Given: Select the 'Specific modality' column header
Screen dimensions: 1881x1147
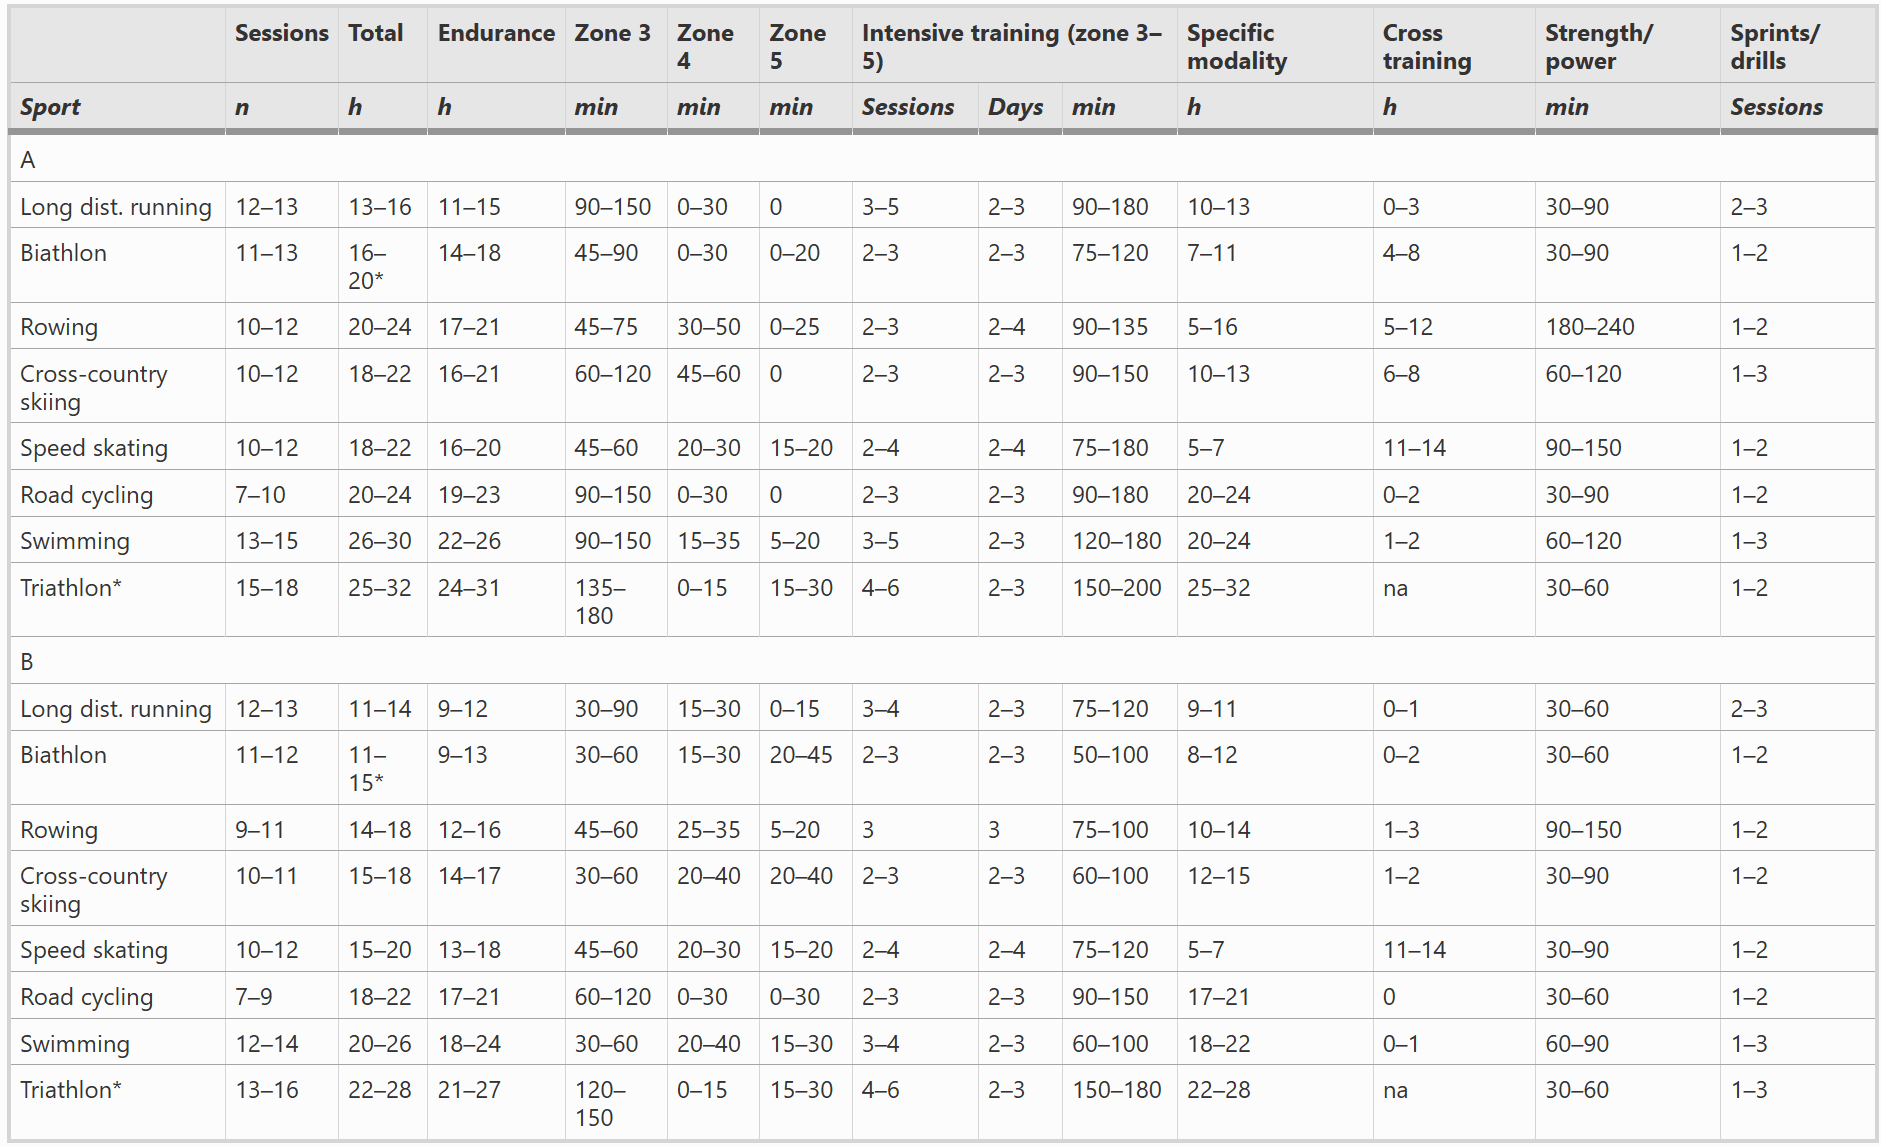Looking at the screenshot, I should (1236, 47).
